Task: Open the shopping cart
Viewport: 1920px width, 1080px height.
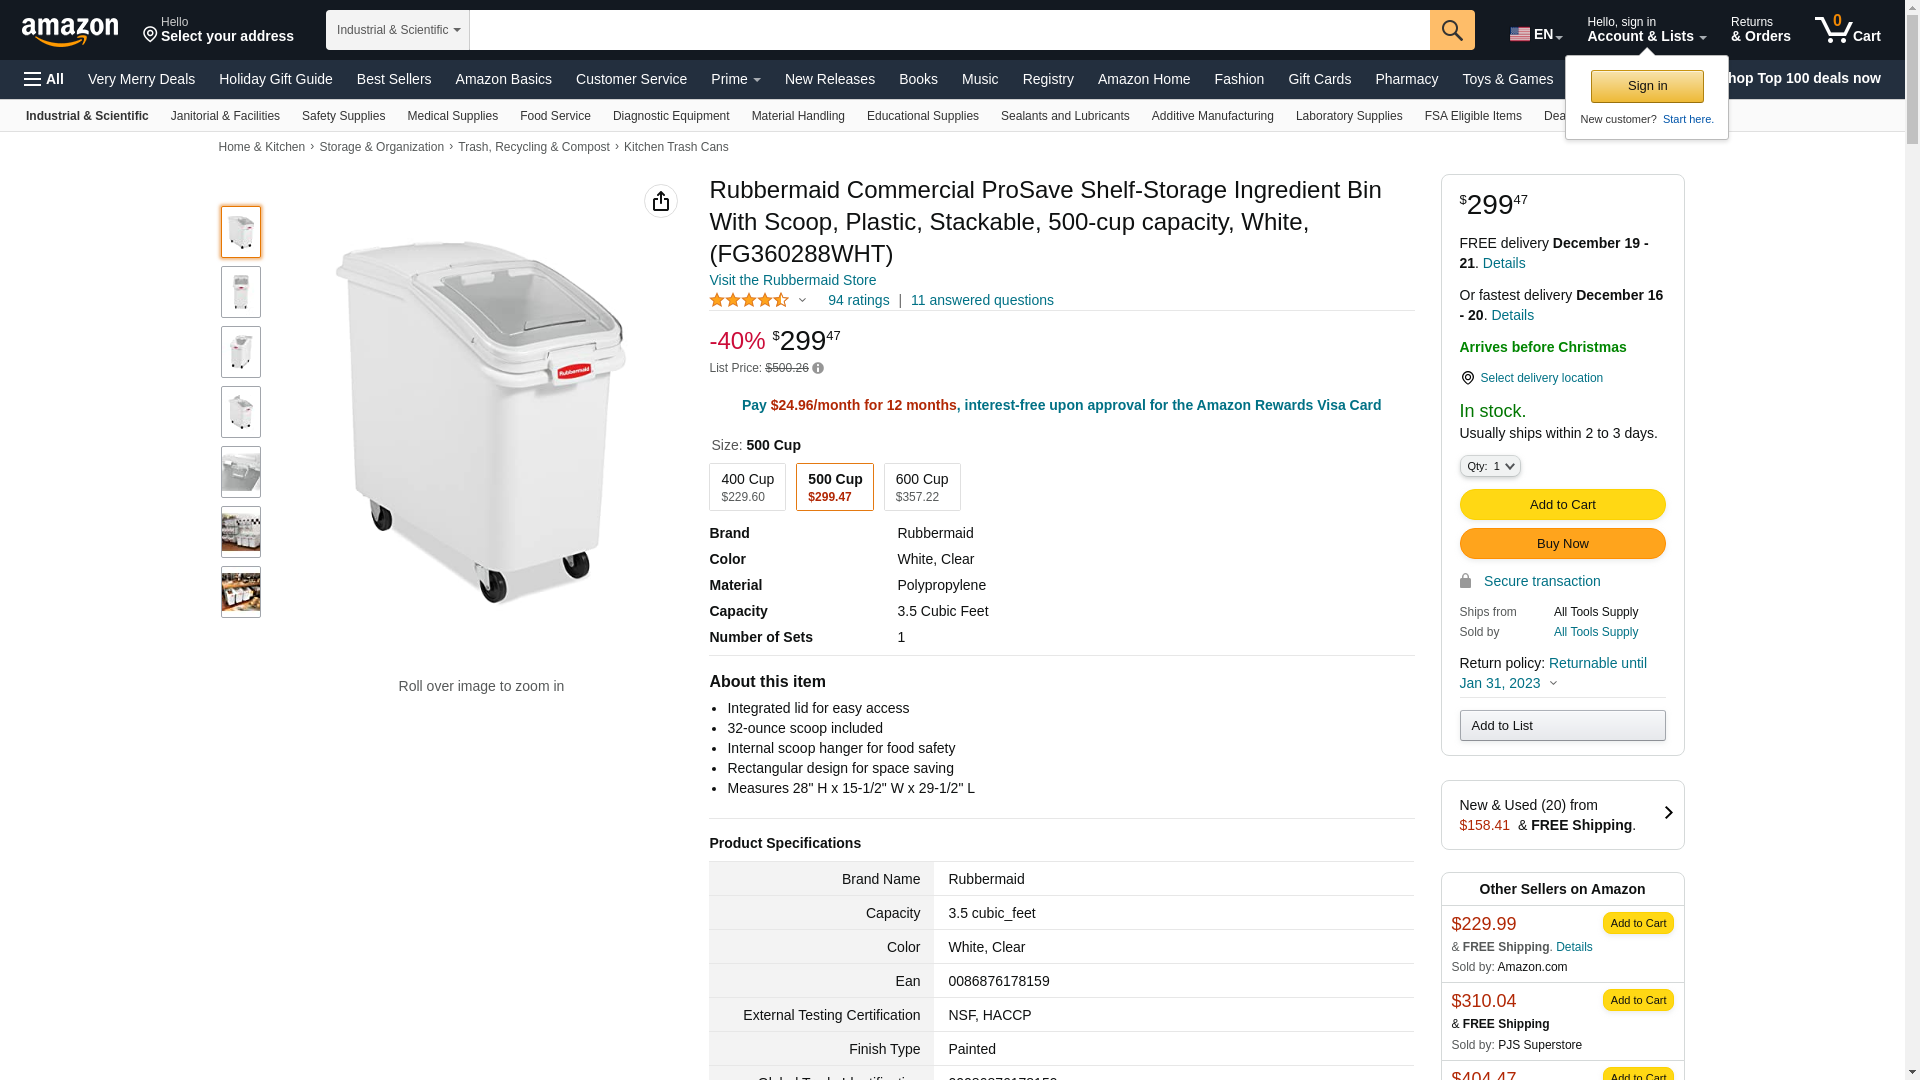Action: pyautogui.click(x=1847, y=30)
